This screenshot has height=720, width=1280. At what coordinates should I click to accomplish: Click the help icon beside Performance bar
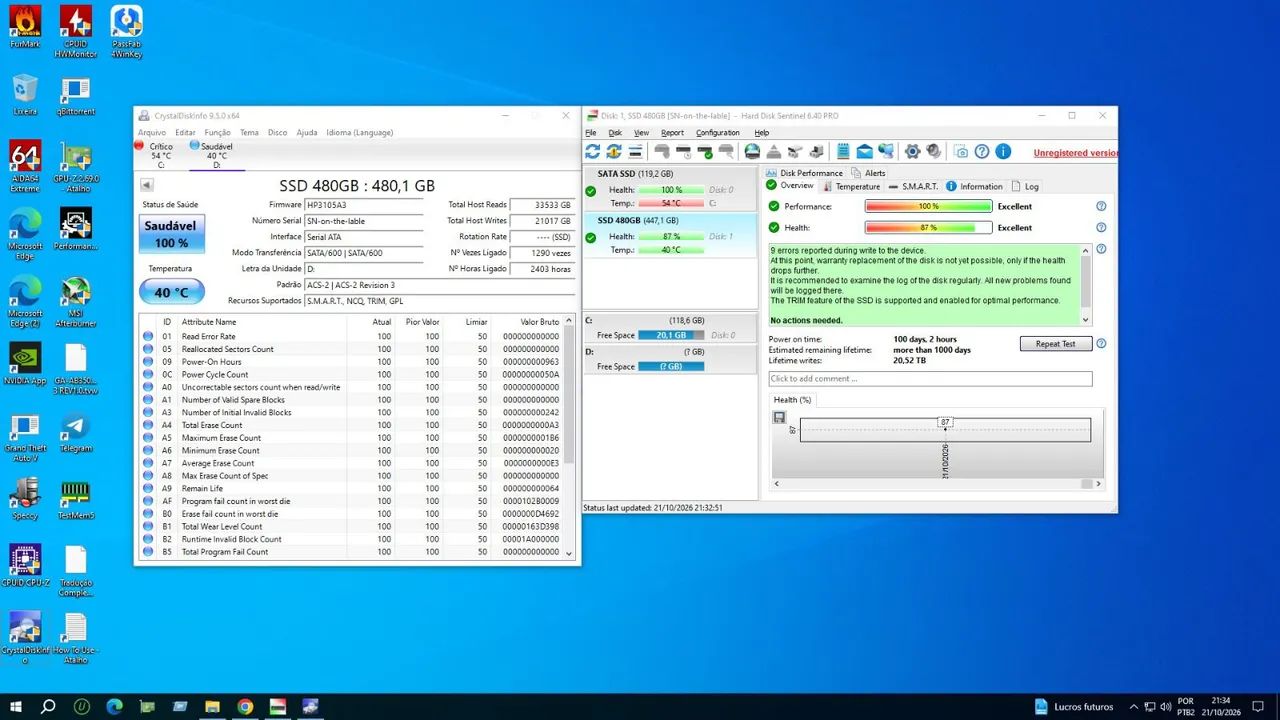click(x=1101, y=206)
